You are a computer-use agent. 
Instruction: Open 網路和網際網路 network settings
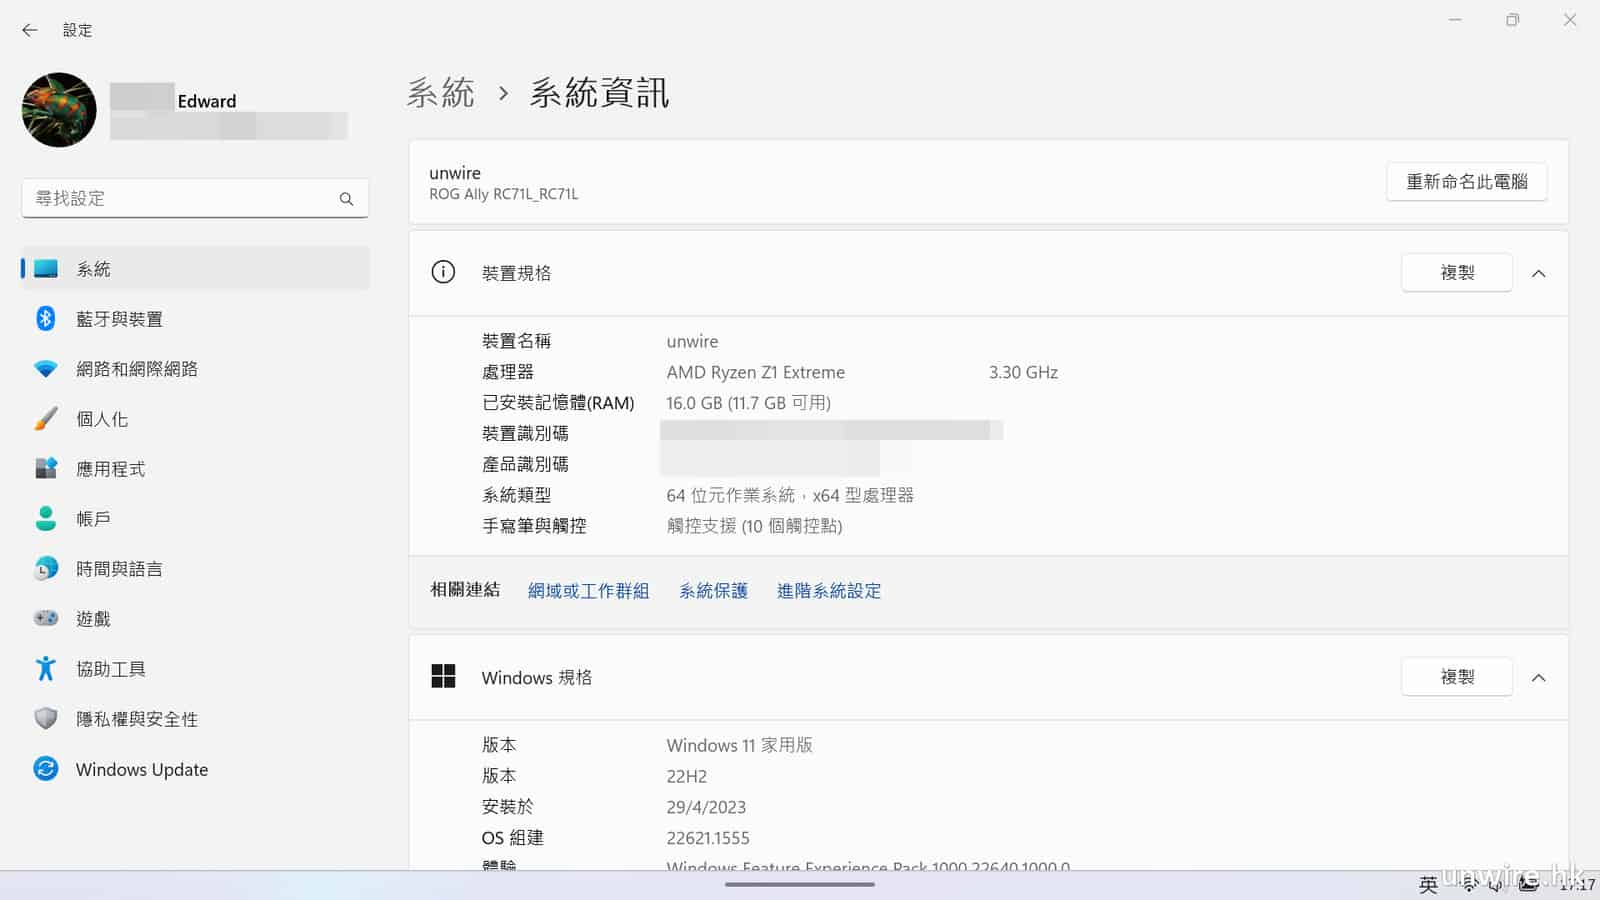click(136, 369)
